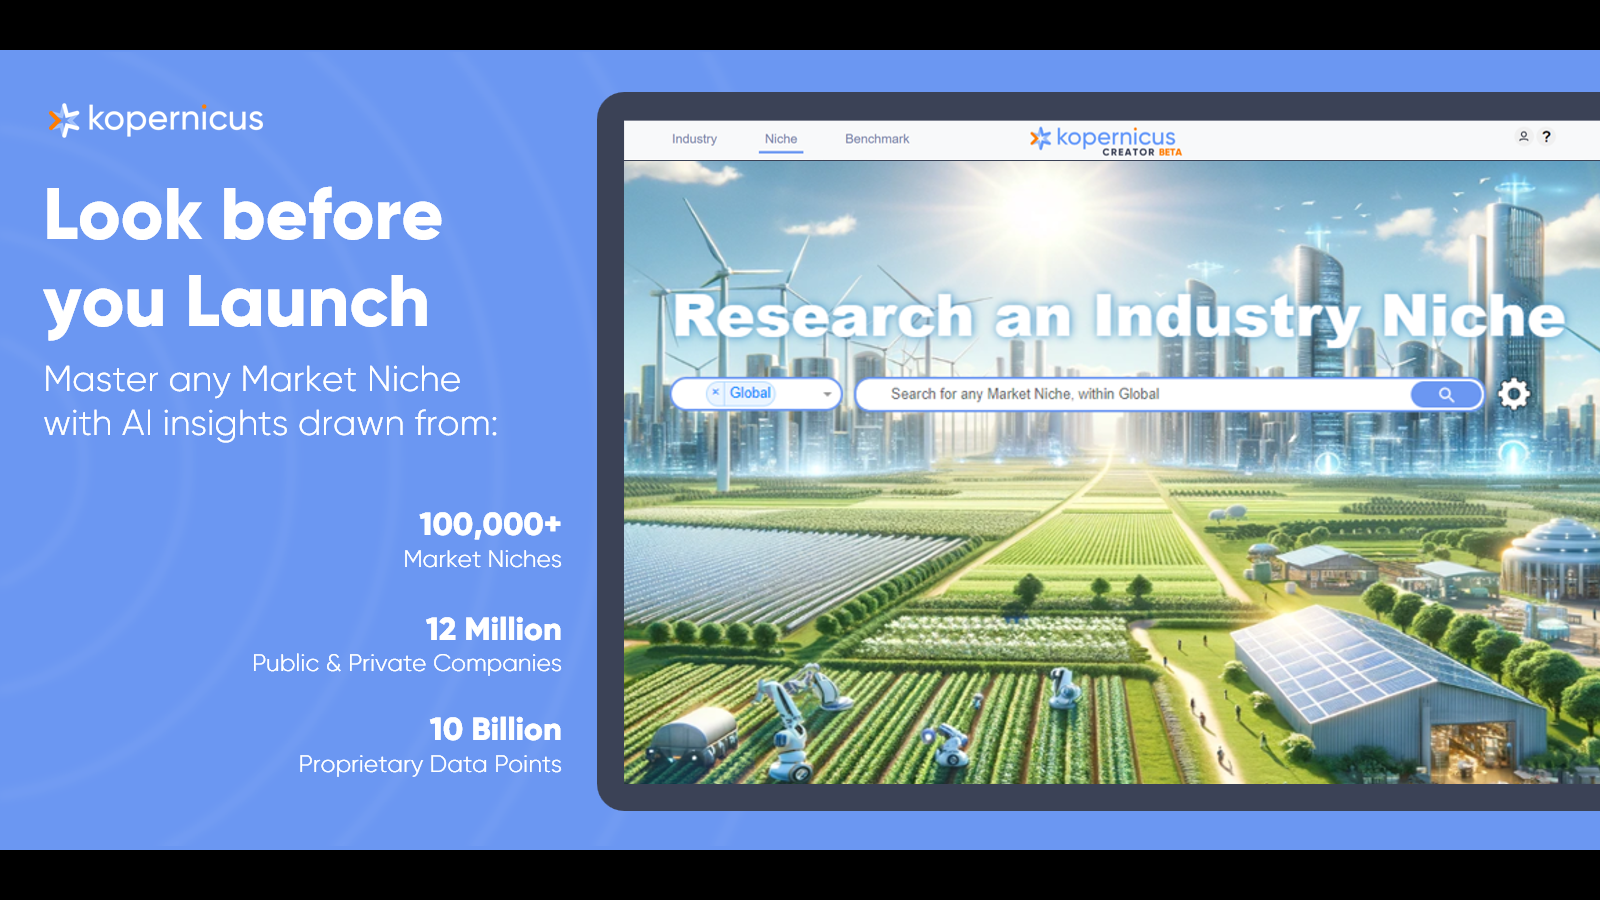Image resolution: width=1600 pixels, height=900 pixels.
Task: Remove the Global tag with x
Action: point(715,393)
